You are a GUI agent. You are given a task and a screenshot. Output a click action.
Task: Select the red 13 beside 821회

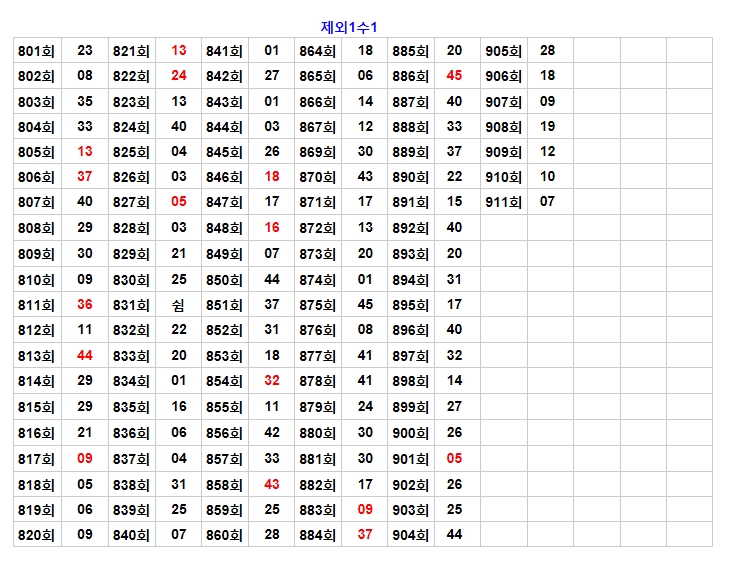pyautogui.click(x=178, y=51)
